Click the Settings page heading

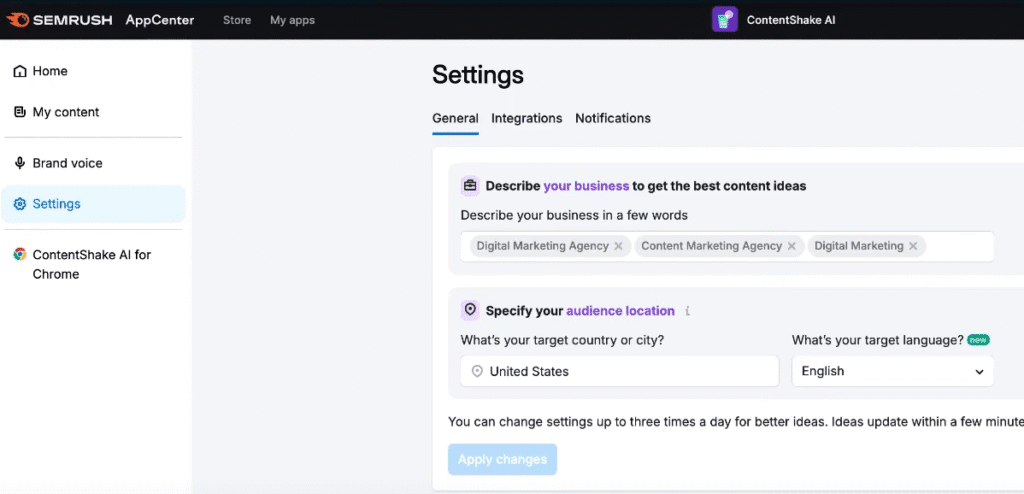pyautogui.click(x=478, y=75)
